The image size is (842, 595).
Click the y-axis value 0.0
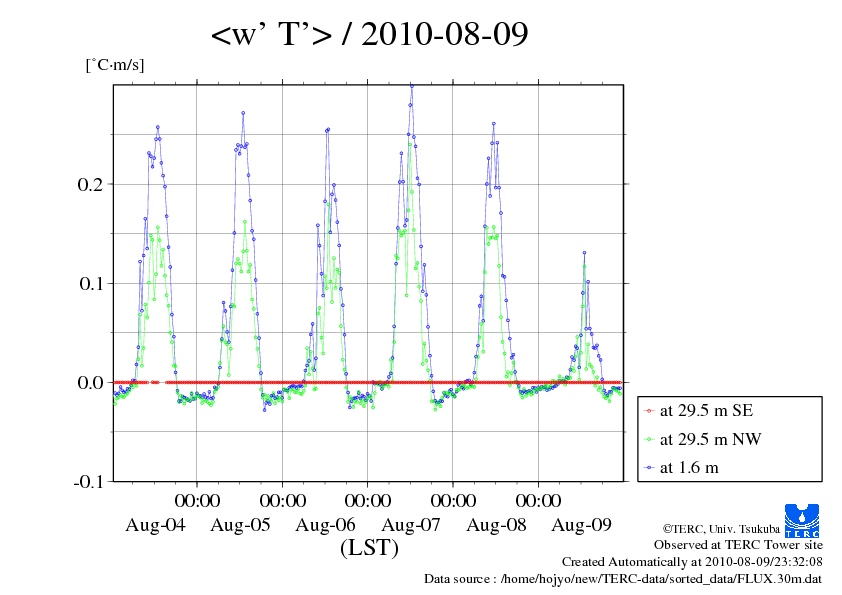(x=90, y=382)
